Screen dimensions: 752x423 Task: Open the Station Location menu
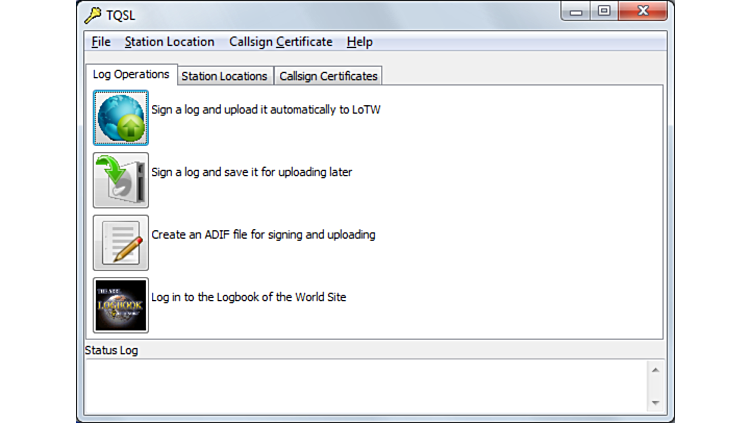(169, 42)
